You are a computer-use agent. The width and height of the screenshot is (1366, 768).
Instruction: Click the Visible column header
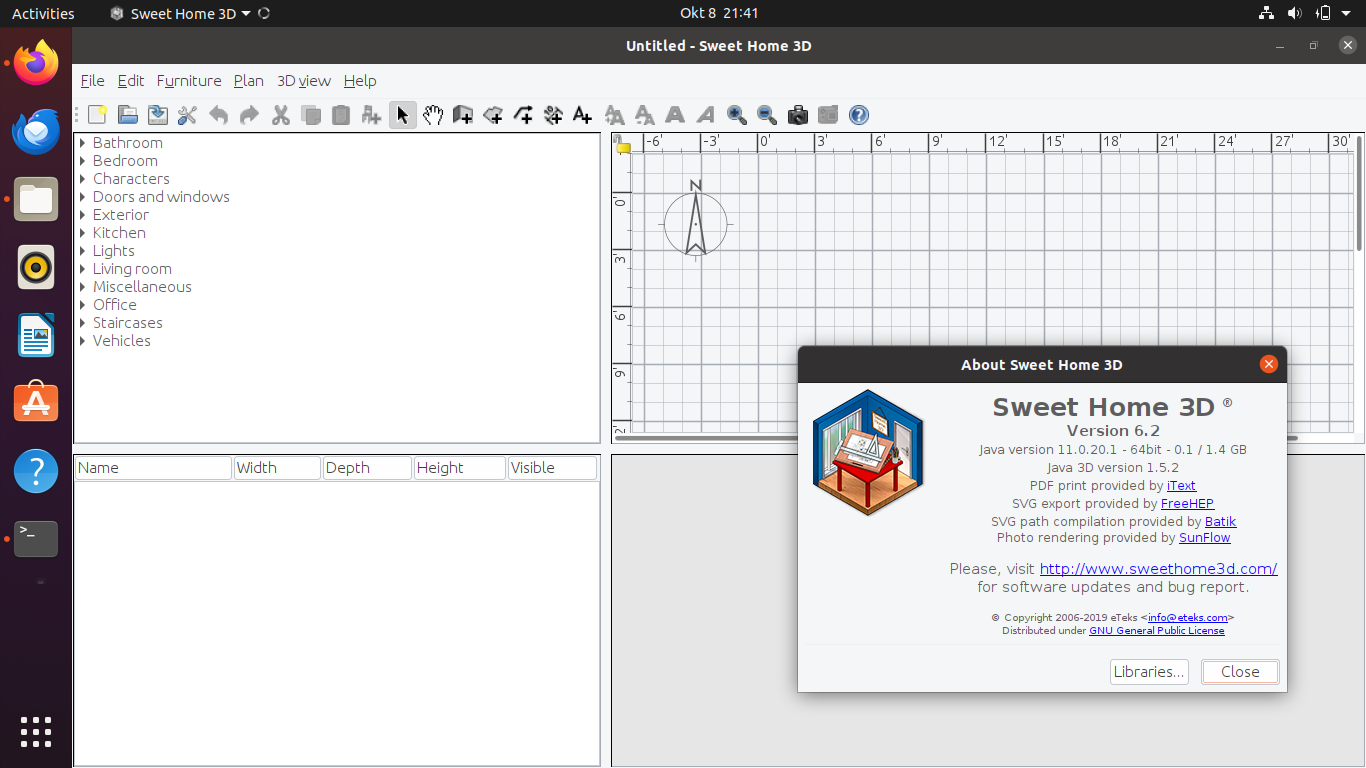(553, 468)
